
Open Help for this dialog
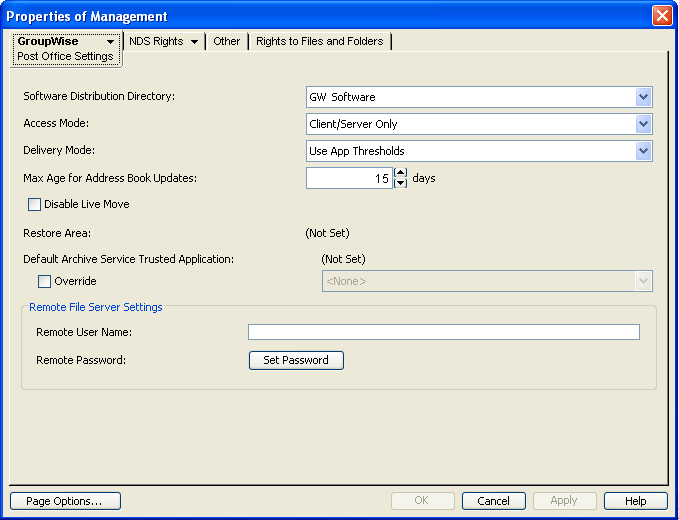click(636, 501)
